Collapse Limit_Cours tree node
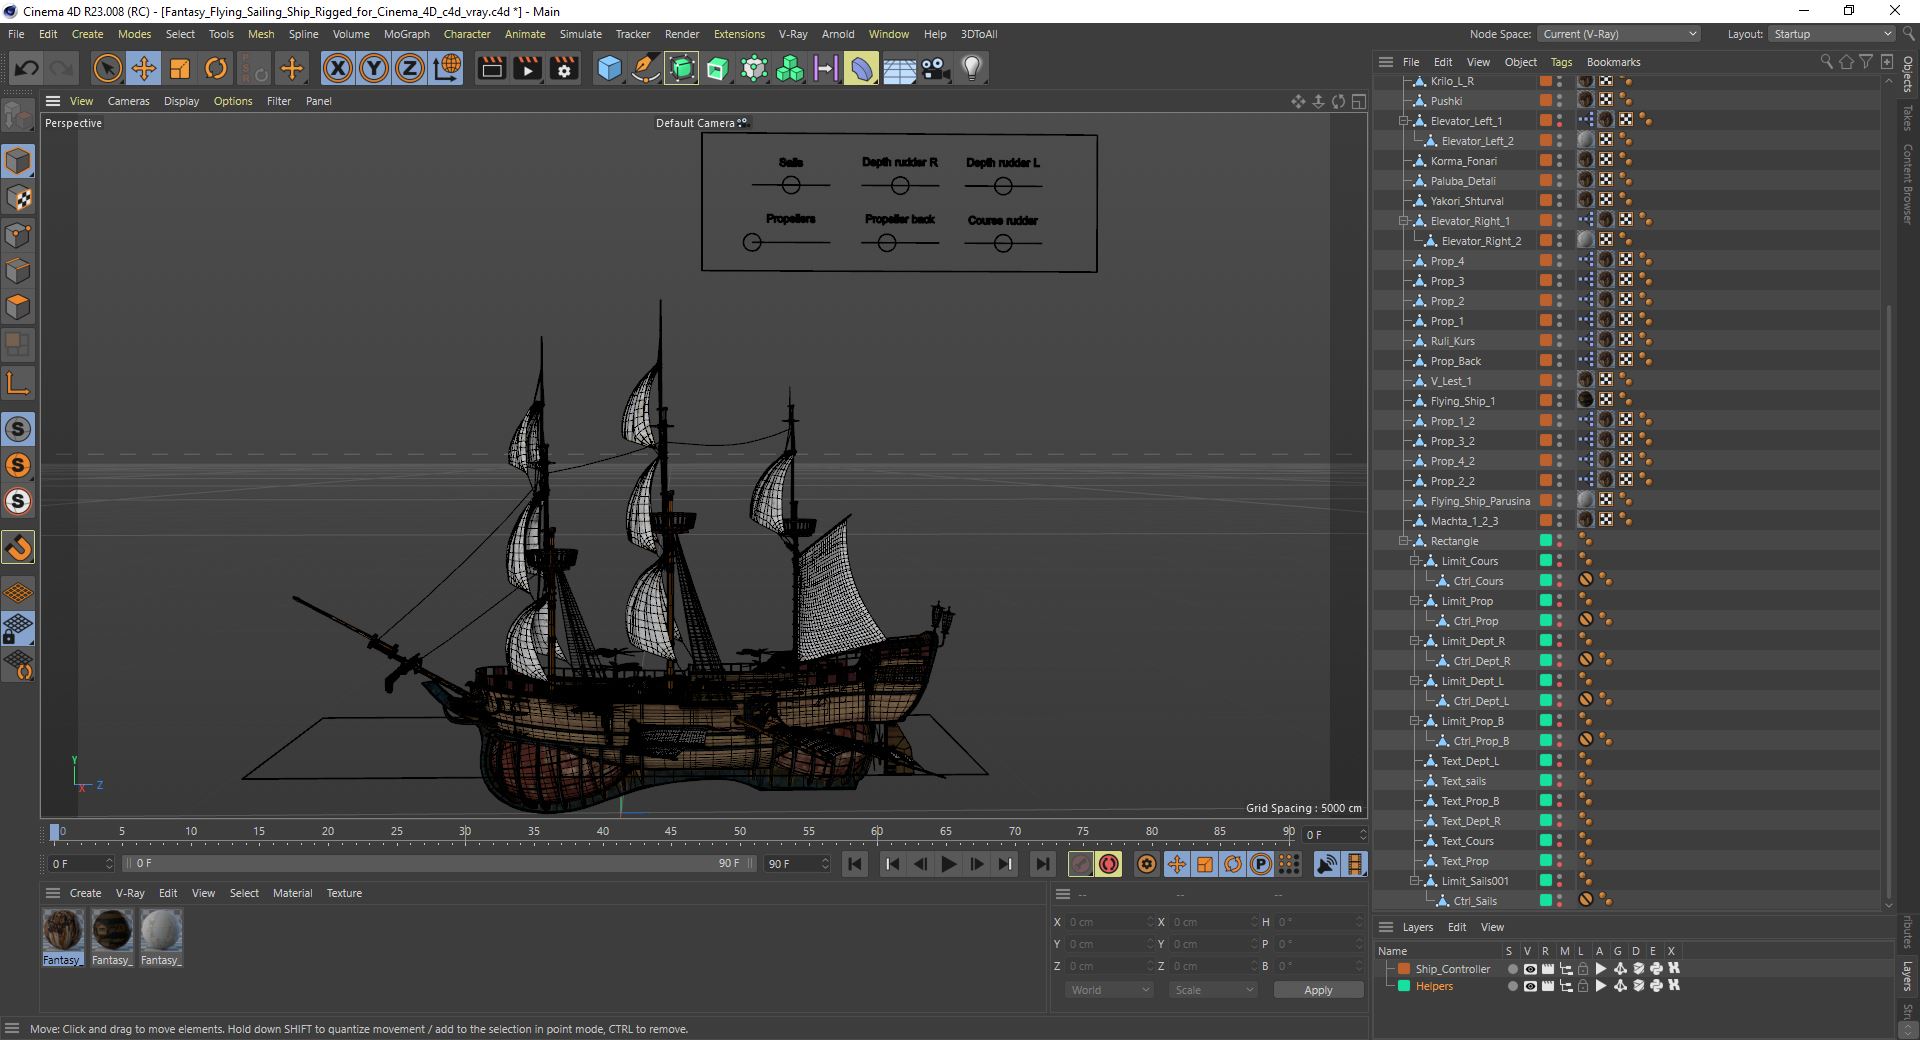This screenshot has width=1920, height=1040. (1415, 561)
